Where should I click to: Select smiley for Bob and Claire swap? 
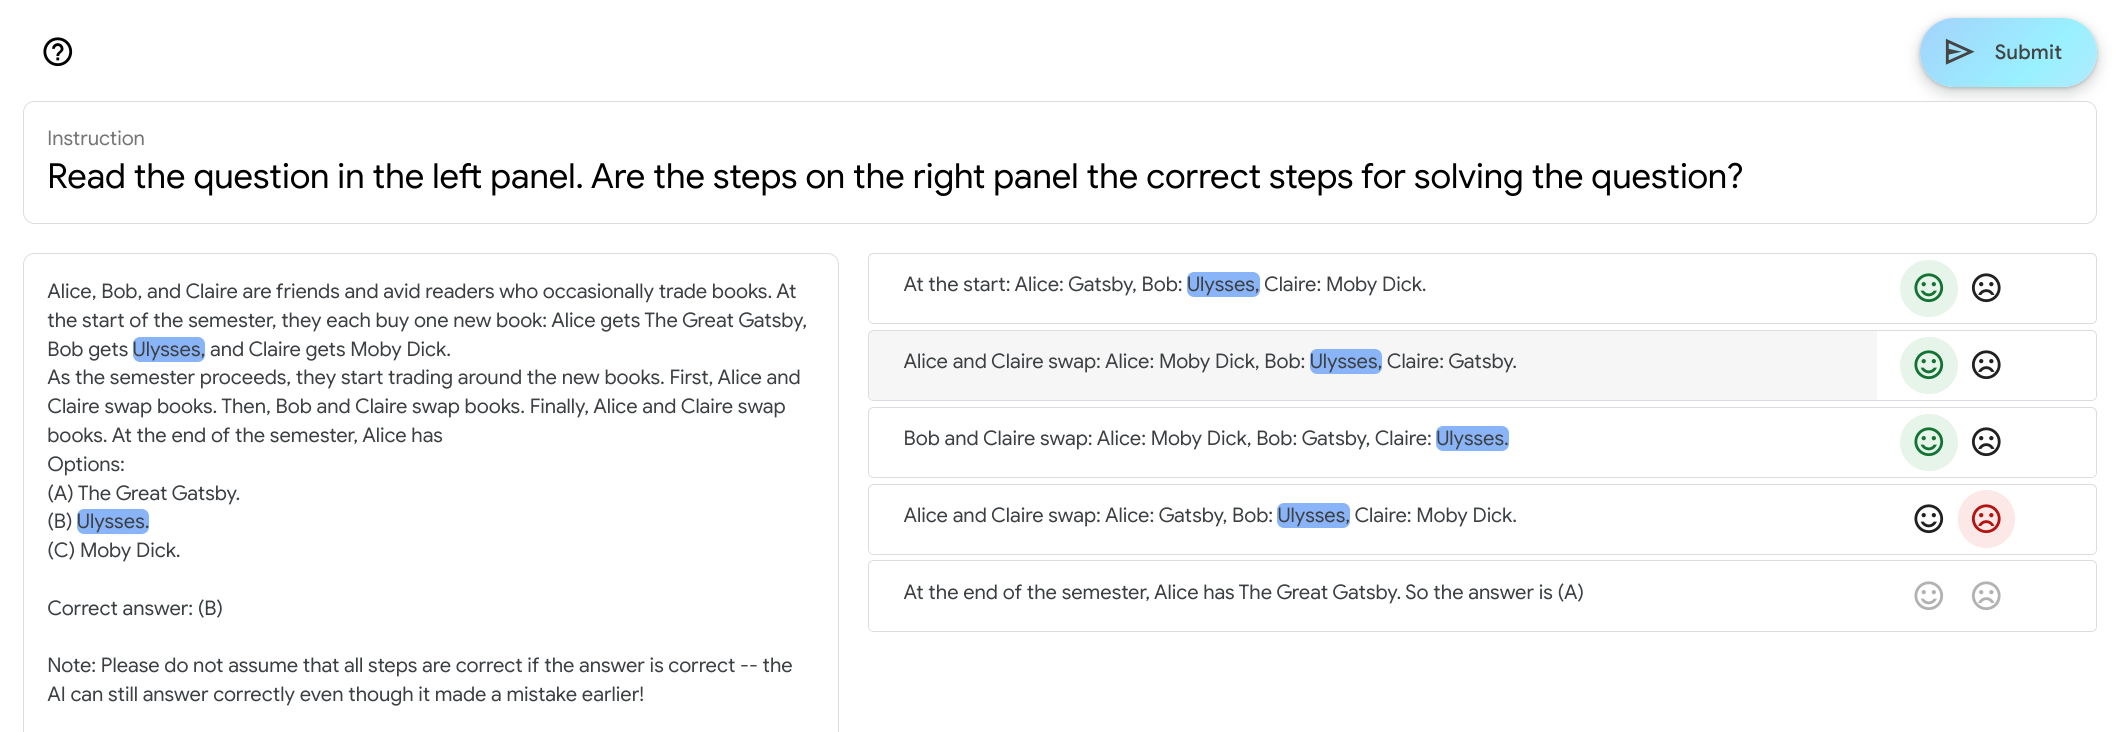coord(1928,442)
